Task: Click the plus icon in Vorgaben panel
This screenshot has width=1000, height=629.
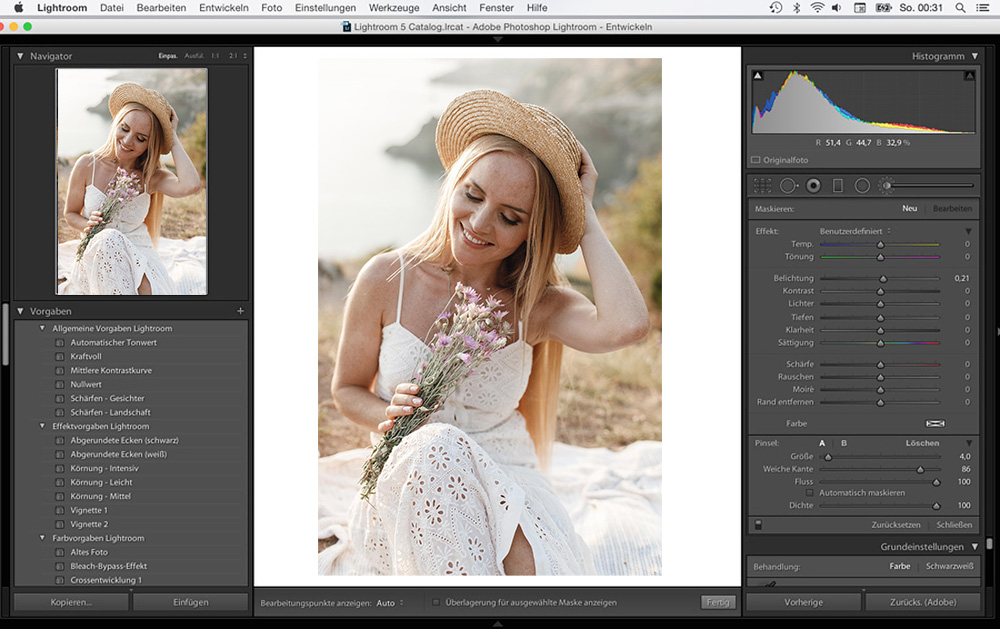Action: [x=240, y=311]
